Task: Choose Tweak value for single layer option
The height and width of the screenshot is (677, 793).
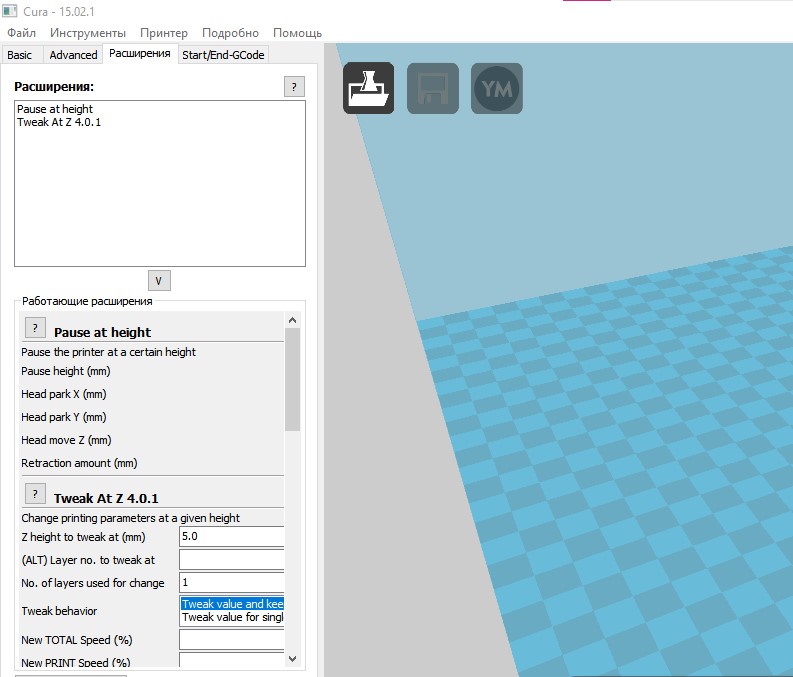Action: (232, 617)
